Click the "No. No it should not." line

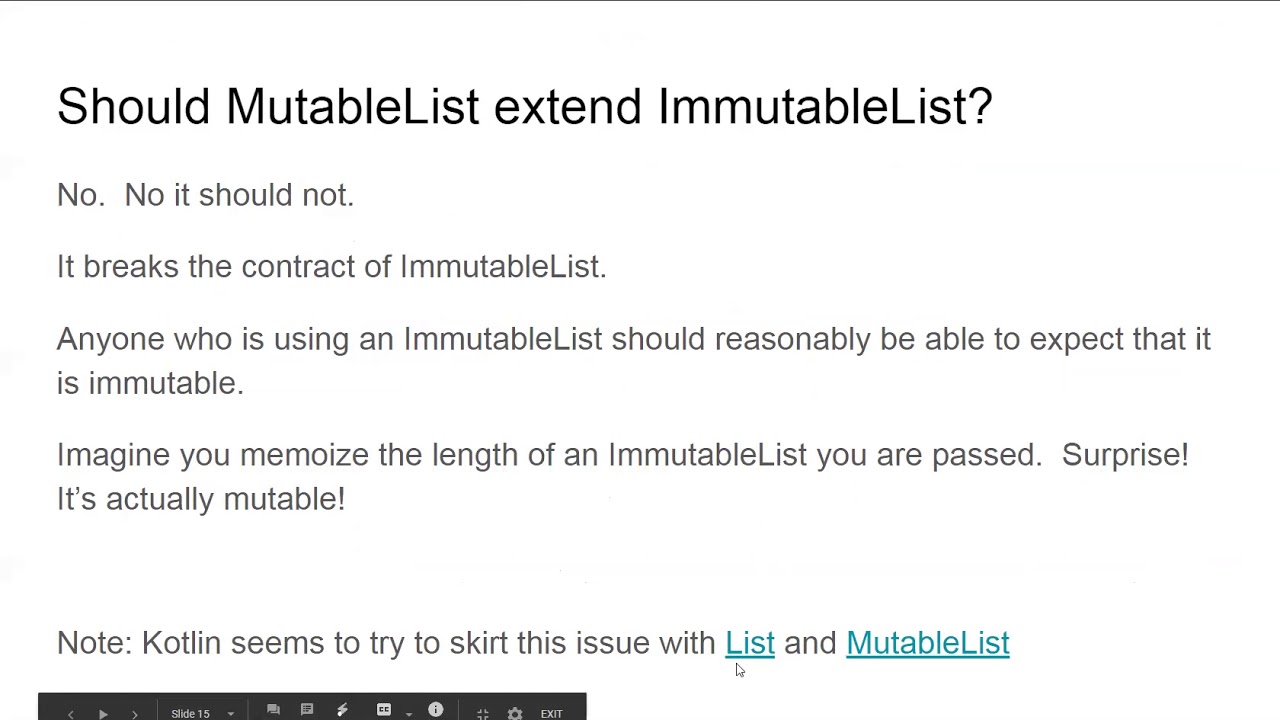pyautogui.click(x=205, y=195)
